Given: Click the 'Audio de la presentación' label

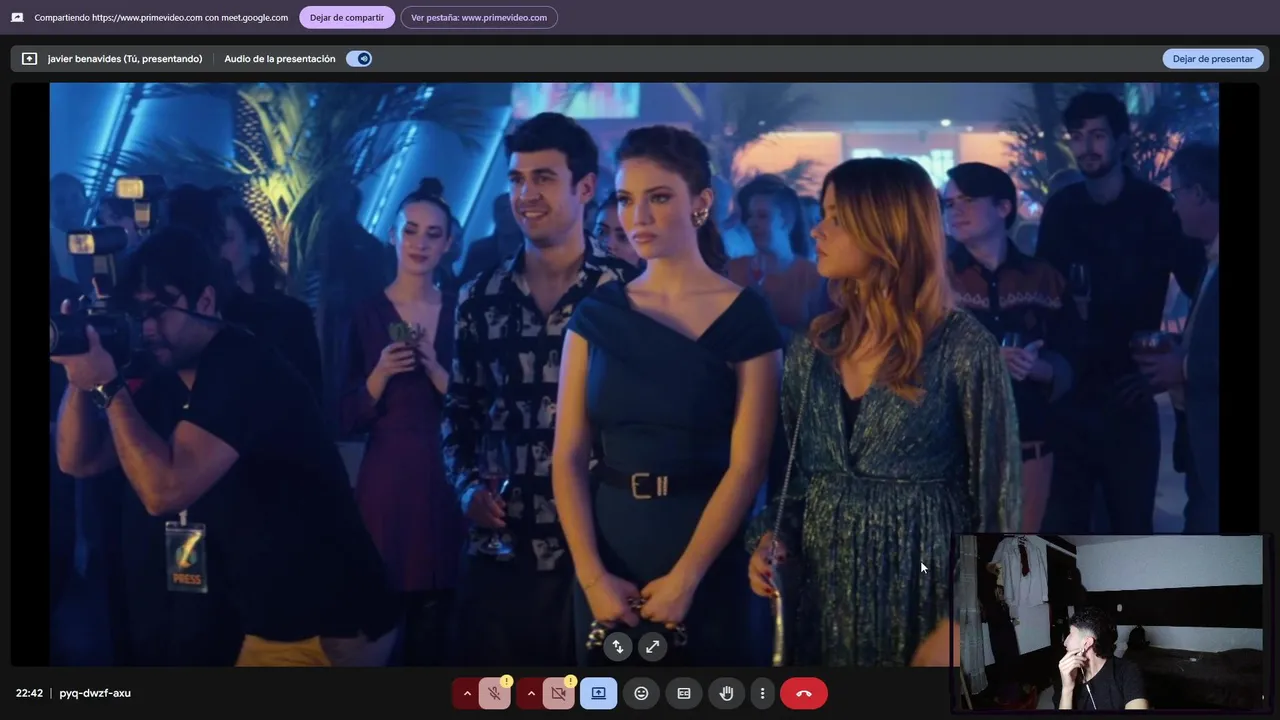Looking at the screenshot, I should (280, 59).
